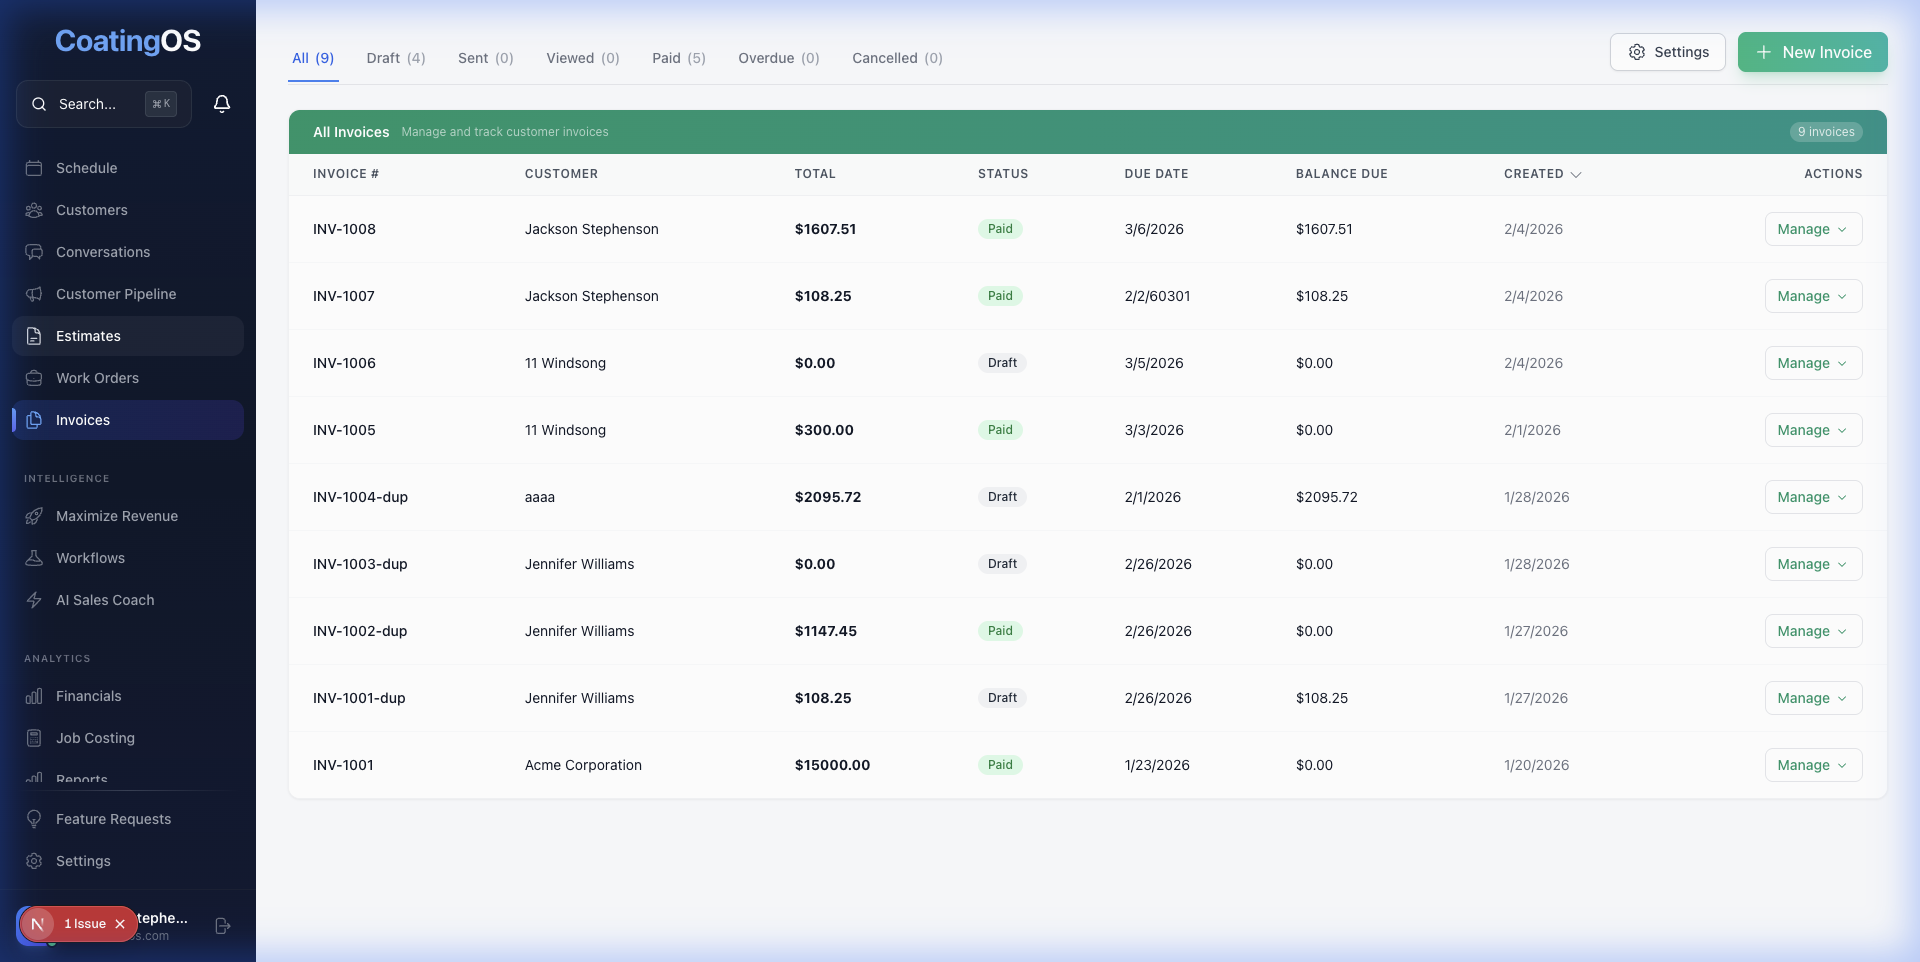
Task: Select the Schedule calendar icon
Action: 34,168
